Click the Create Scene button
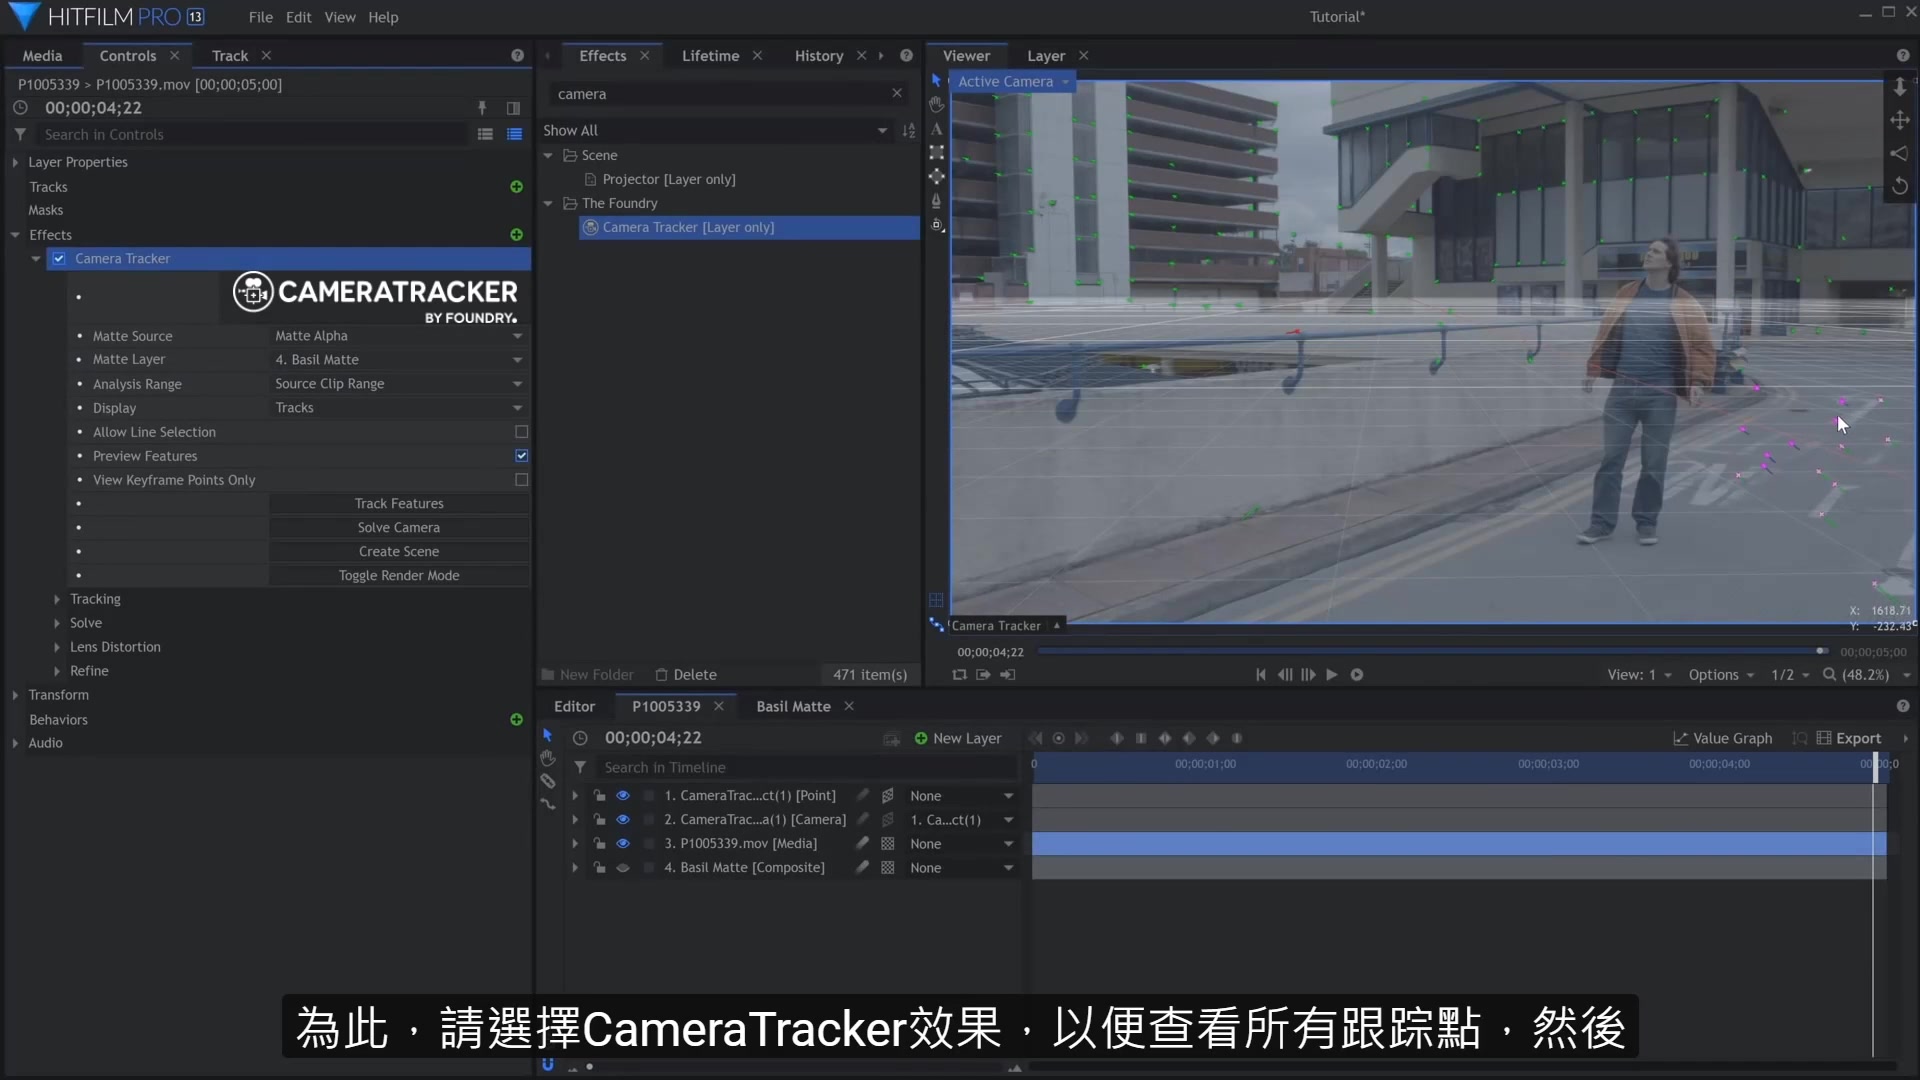 click(398, 551)
